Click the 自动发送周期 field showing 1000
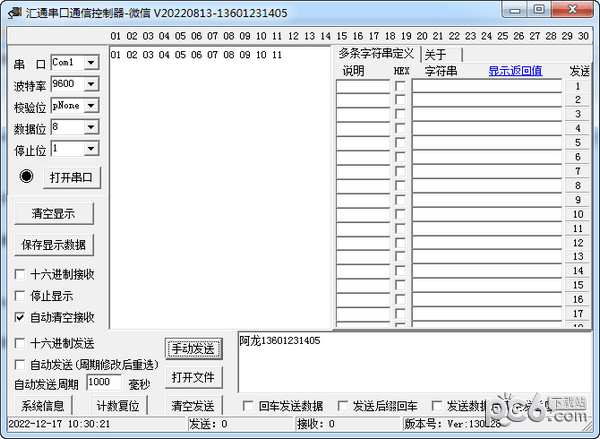The image size is (600, 439). 104,382
